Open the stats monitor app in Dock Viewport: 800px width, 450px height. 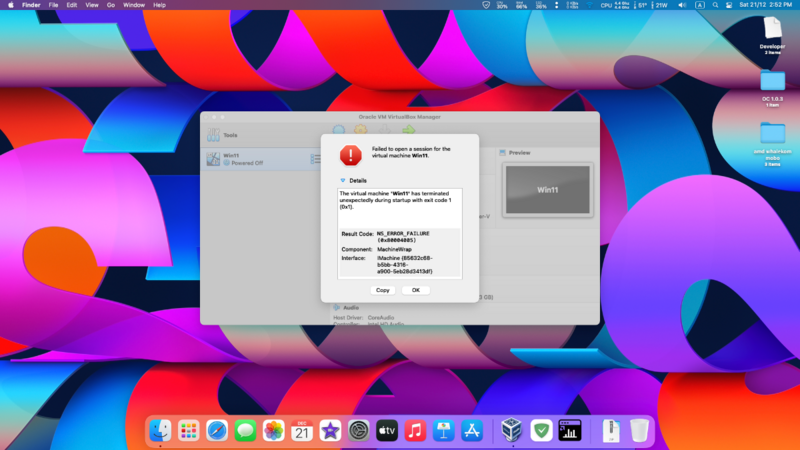click(569, 431)
